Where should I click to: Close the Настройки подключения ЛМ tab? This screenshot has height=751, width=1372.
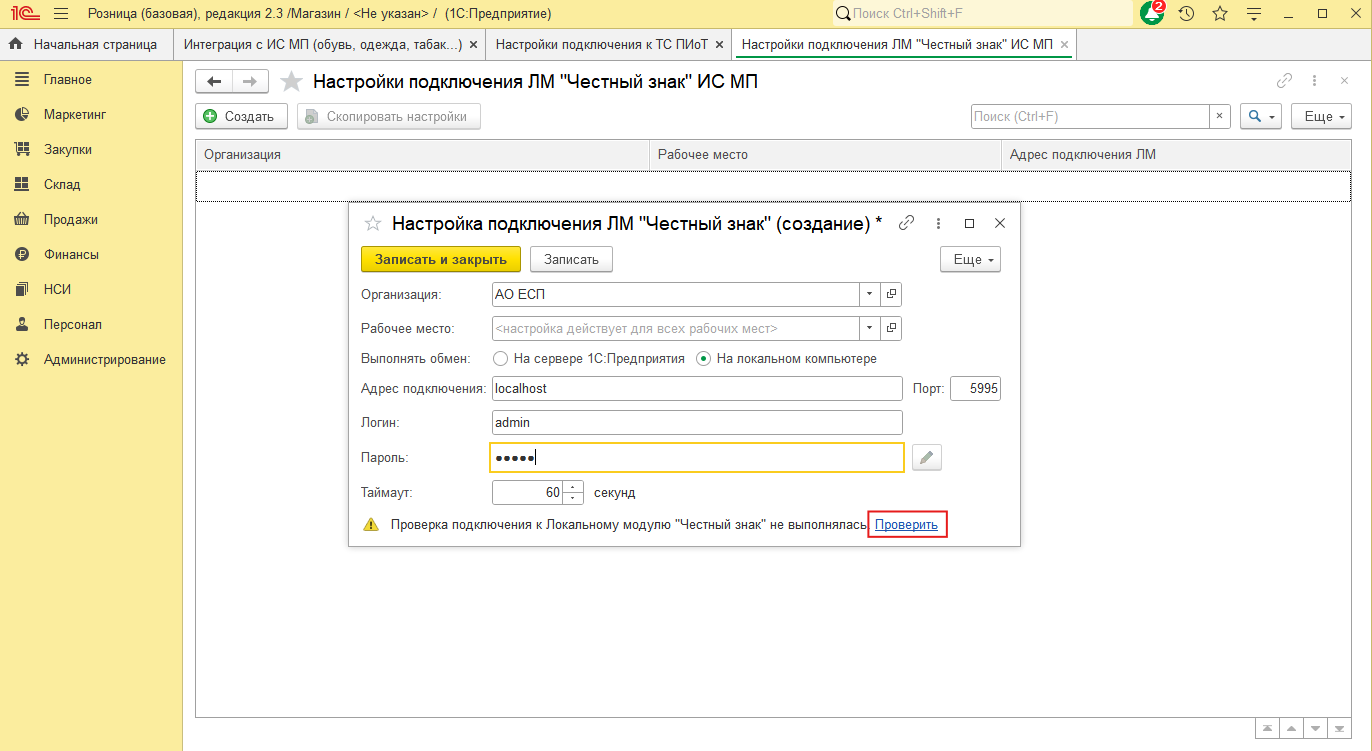tap(1065, 45)
